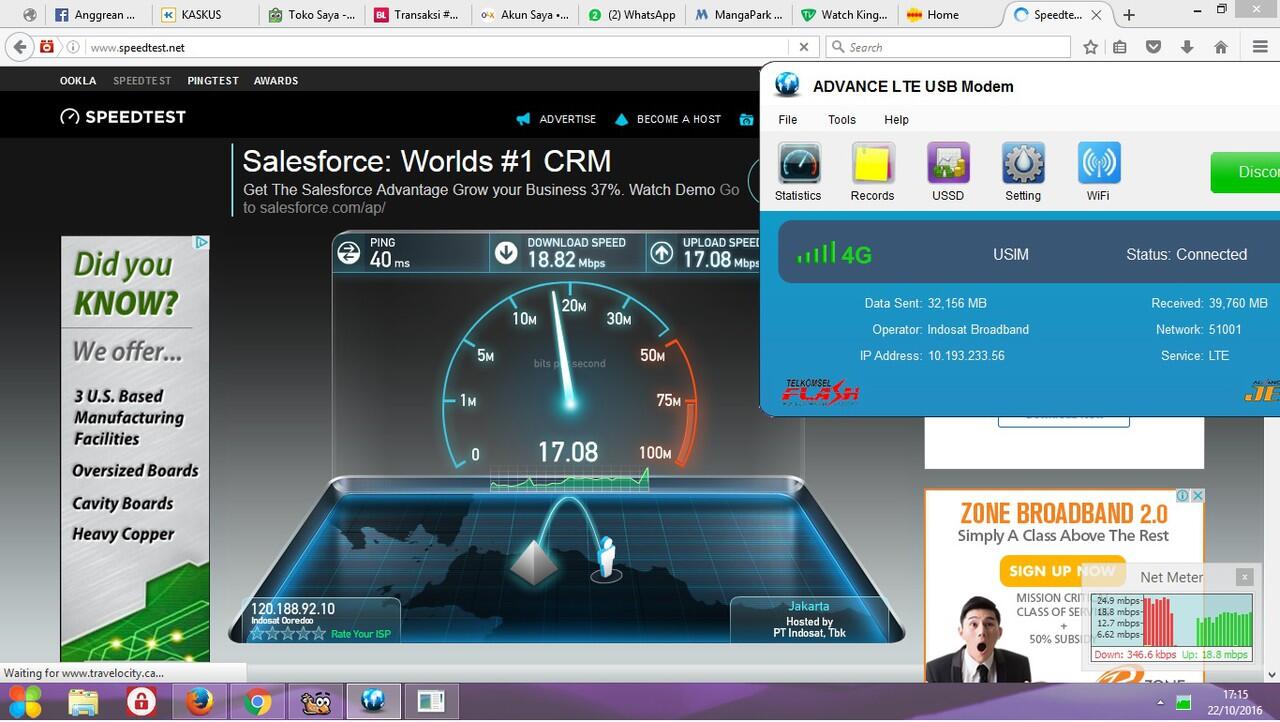Click the SIGN UP NOW ad button
This screenshot has height=722, width=1280.
click(x=1061, y=571)
